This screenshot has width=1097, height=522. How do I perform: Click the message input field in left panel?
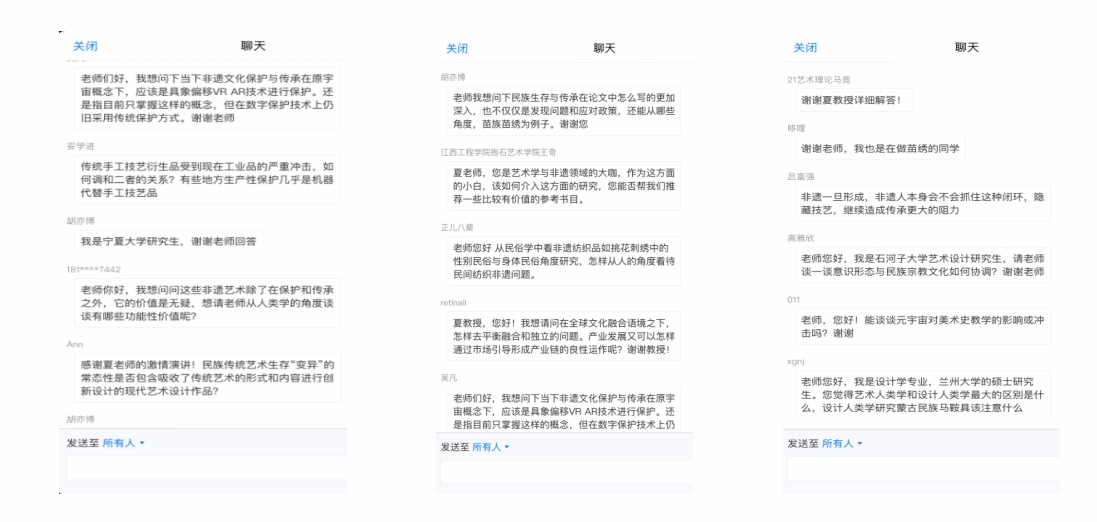[205, 470]
